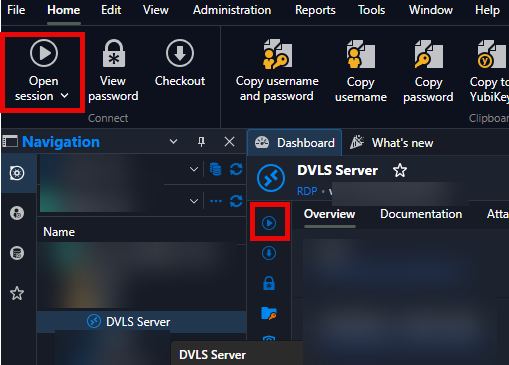Open the user vault sidebar icon
The width and height of the screenshot is (509, 365).
point(17,213)
